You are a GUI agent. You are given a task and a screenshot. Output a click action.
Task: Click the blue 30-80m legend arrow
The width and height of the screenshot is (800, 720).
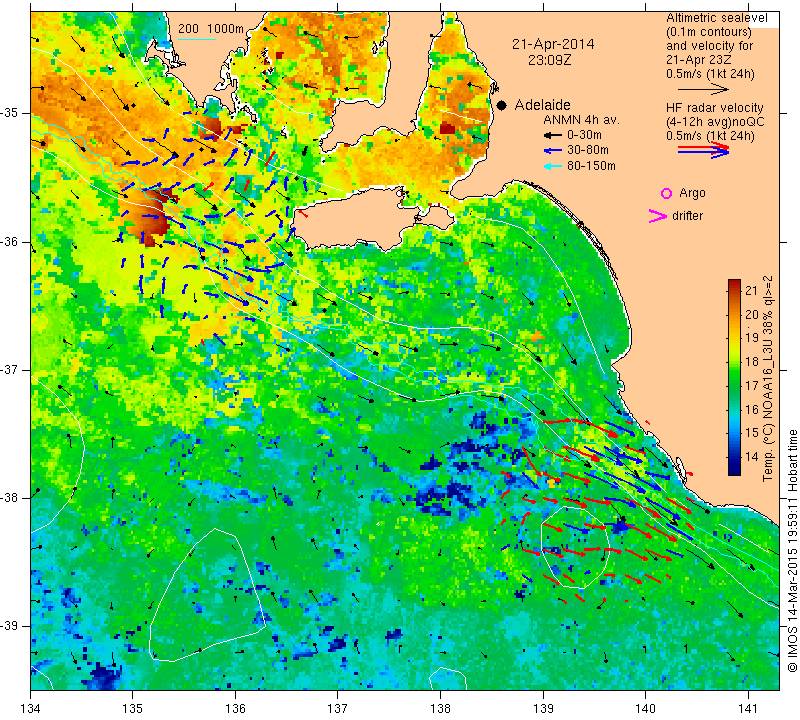click(x=553, y=151)
